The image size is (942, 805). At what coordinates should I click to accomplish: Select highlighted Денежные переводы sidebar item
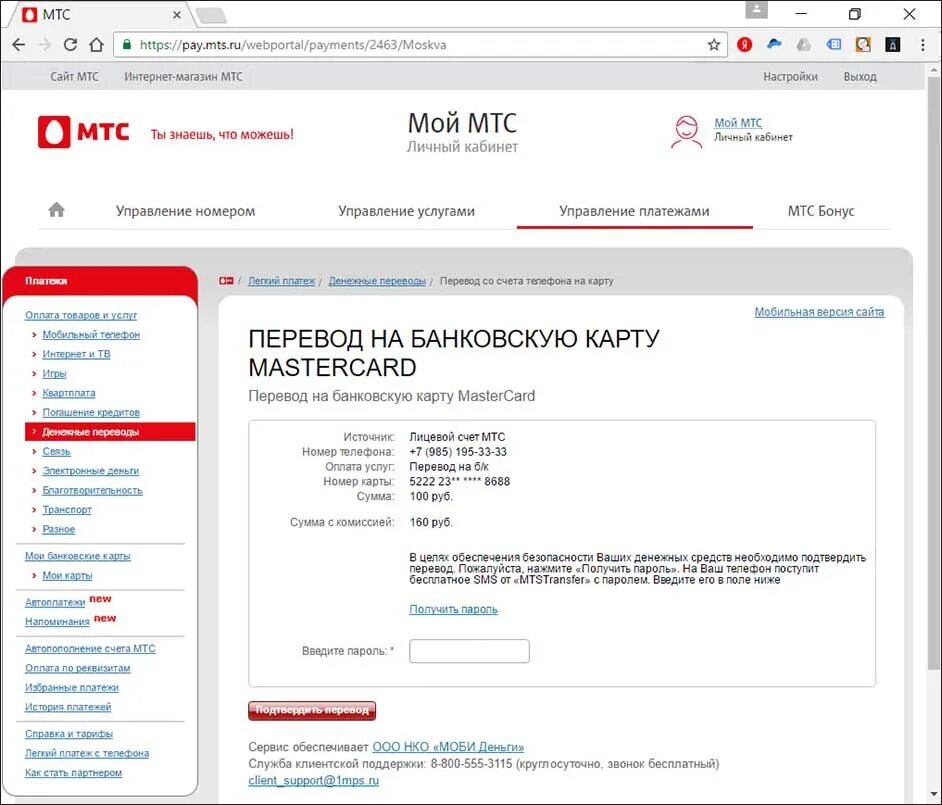pos(111,431)
